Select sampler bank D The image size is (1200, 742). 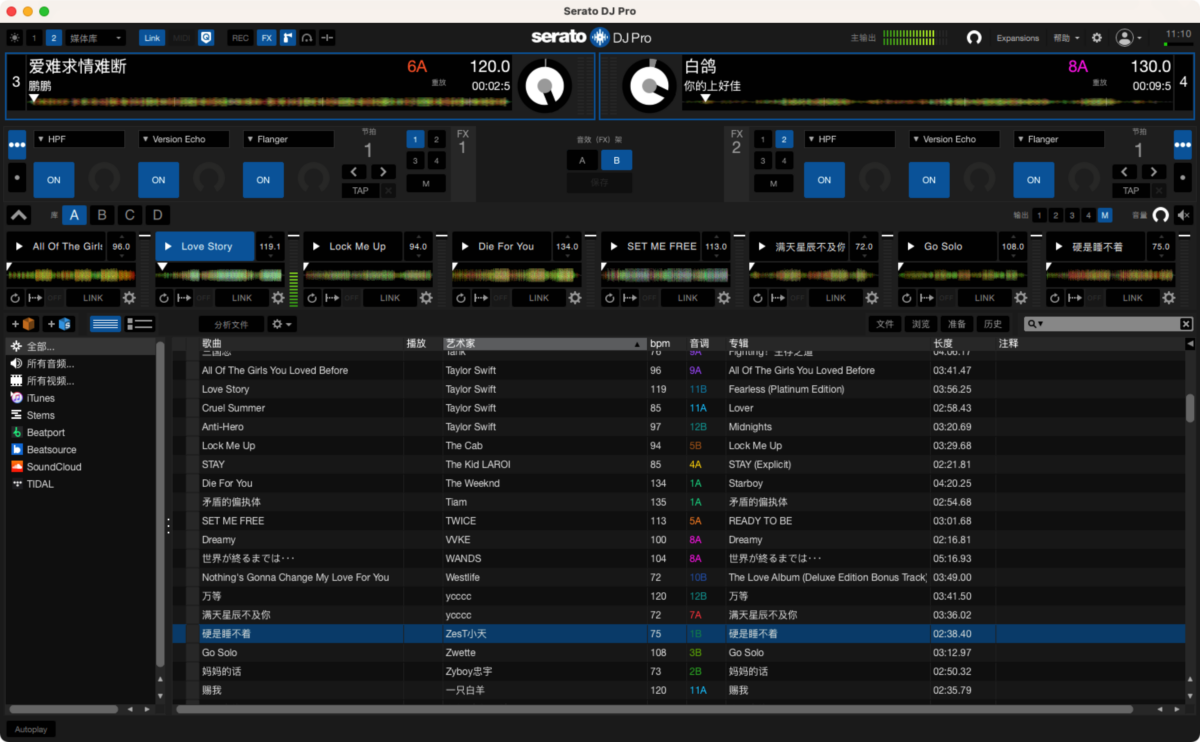[158, 215]
